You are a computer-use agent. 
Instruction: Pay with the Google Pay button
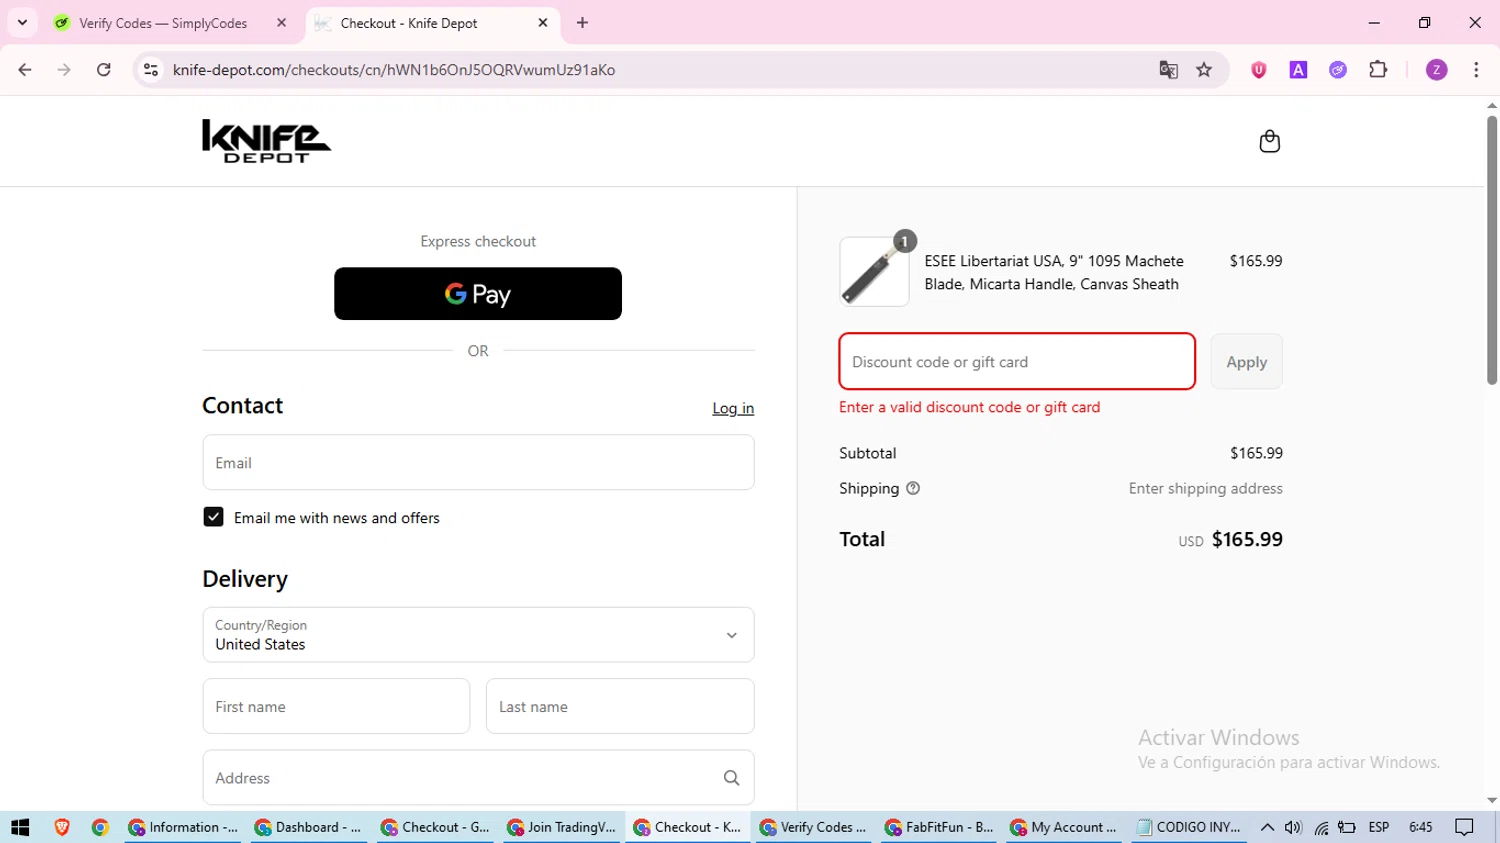[478, 294]
